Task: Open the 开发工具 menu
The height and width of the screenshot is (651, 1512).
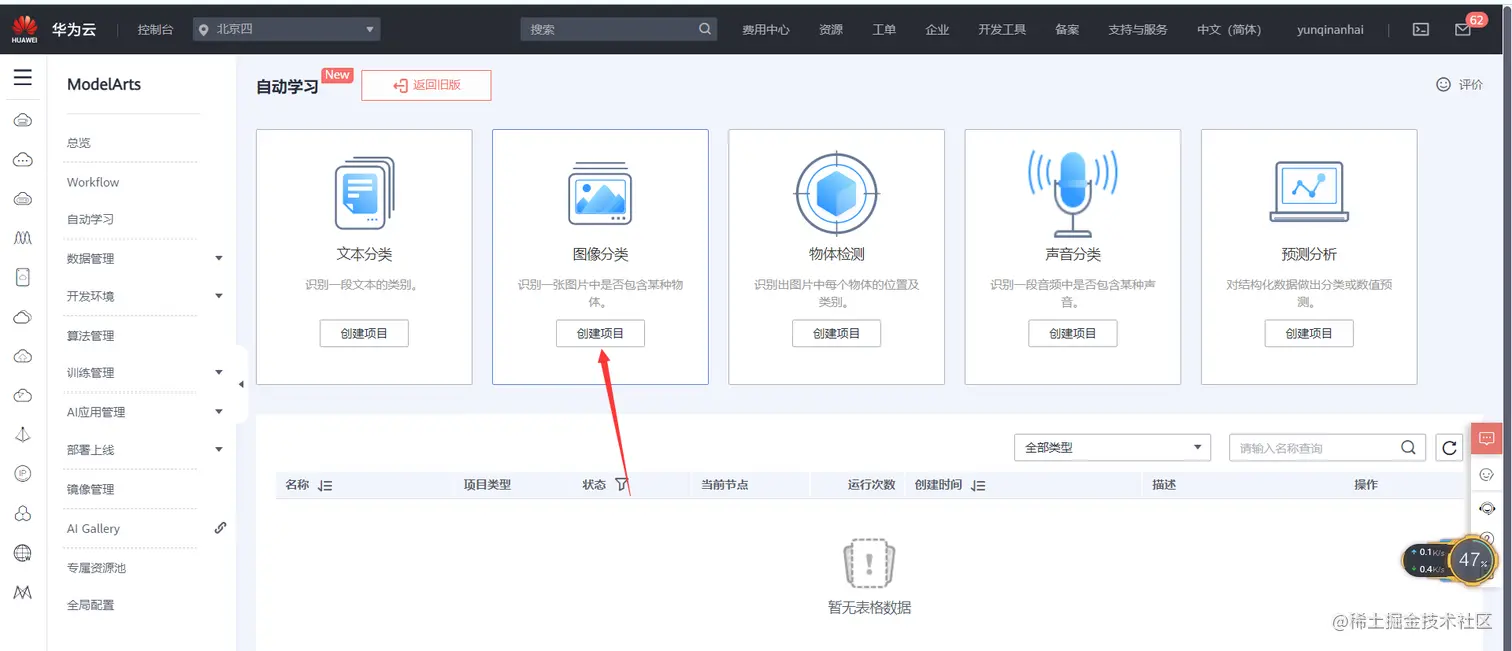Action: click(x=1002, y=30)
